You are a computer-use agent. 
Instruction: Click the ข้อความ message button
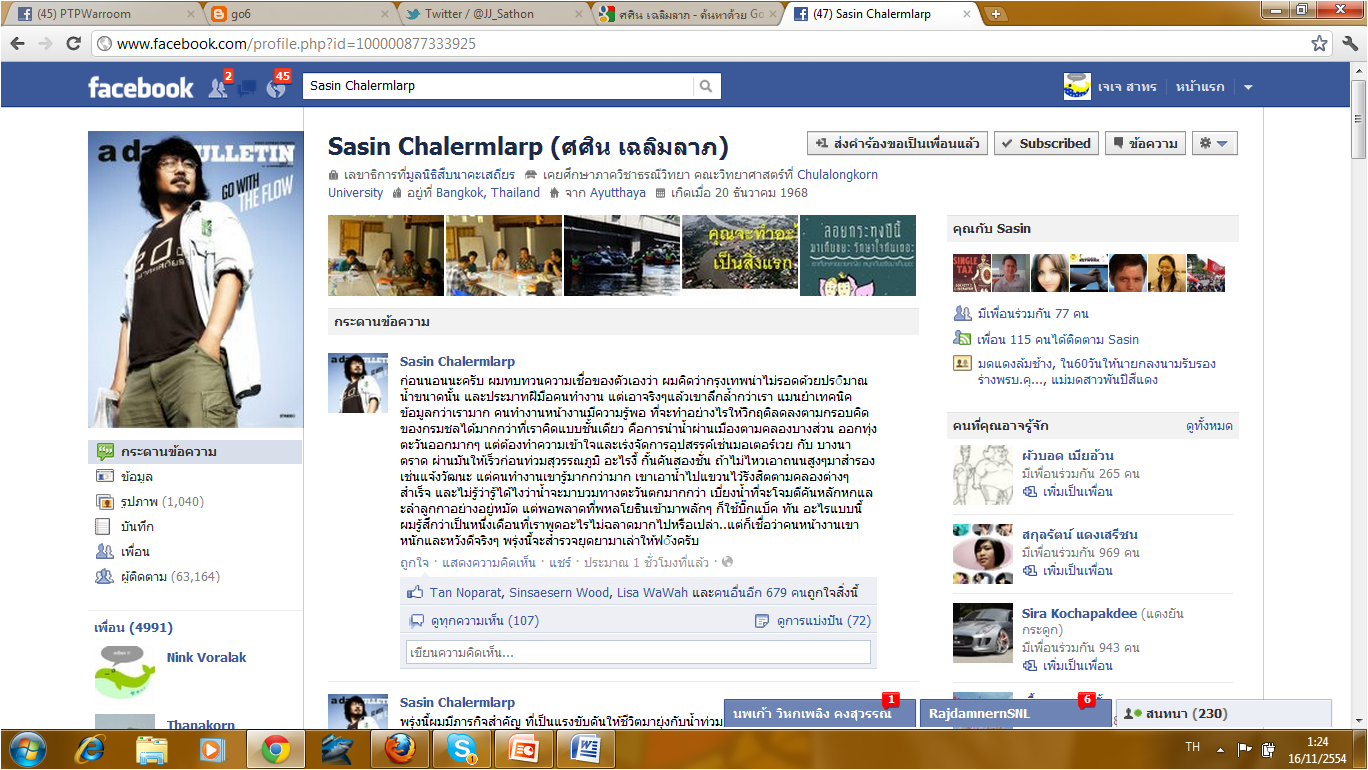(1145, 143)
